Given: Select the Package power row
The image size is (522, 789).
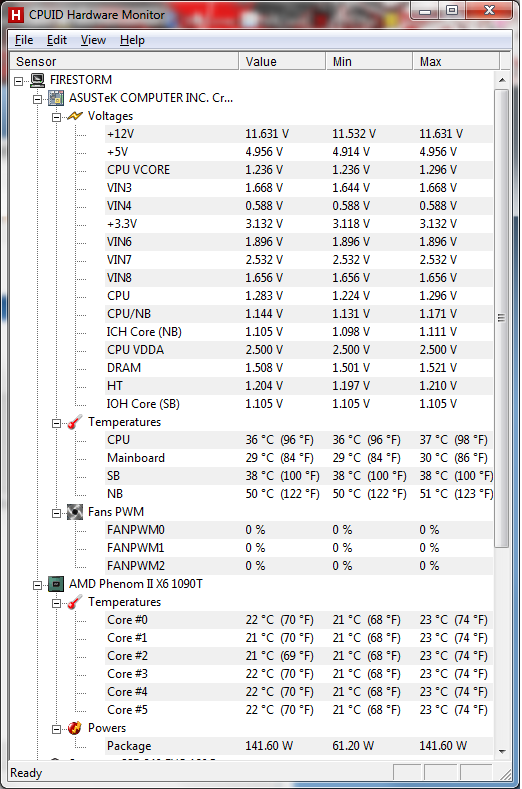Looking at the screenshot, I should [299, 746].
